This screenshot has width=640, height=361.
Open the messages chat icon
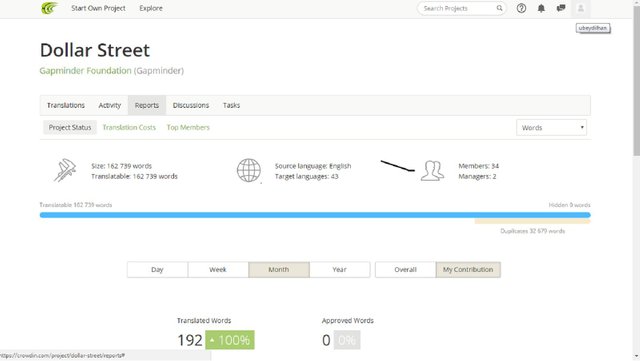(x=561, y=8)
